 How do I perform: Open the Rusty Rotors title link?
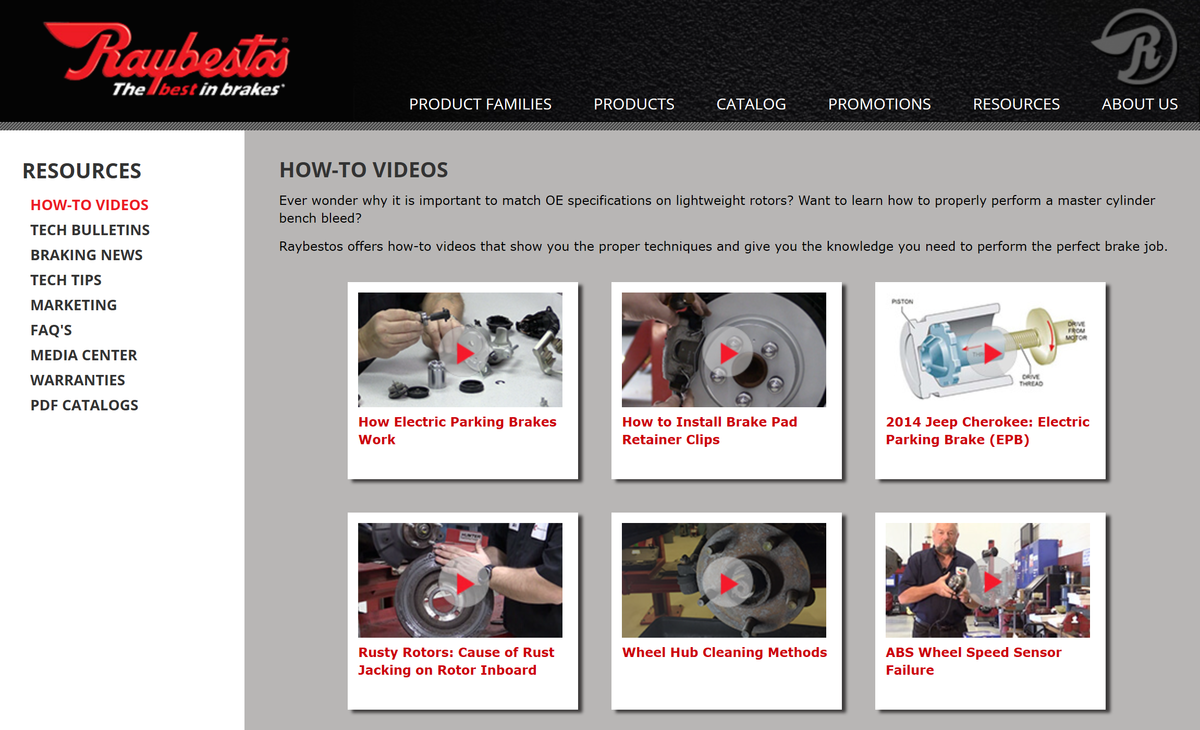pyautogui.click(x=456, y=661)
